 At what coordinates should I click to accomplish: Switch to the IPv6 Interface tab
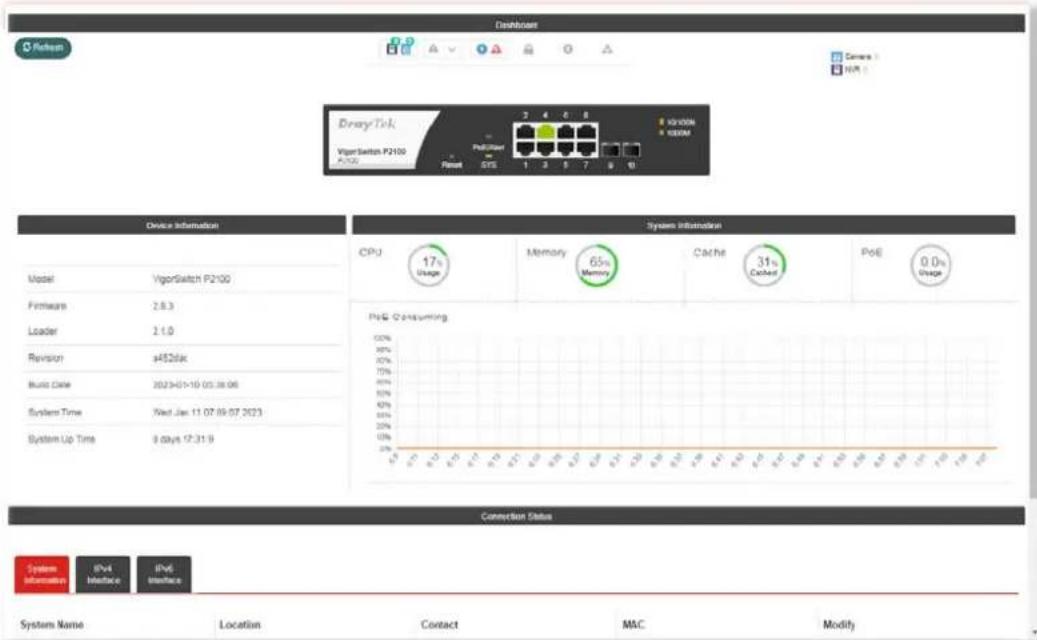pyautogui.click(x=164, y=574)
